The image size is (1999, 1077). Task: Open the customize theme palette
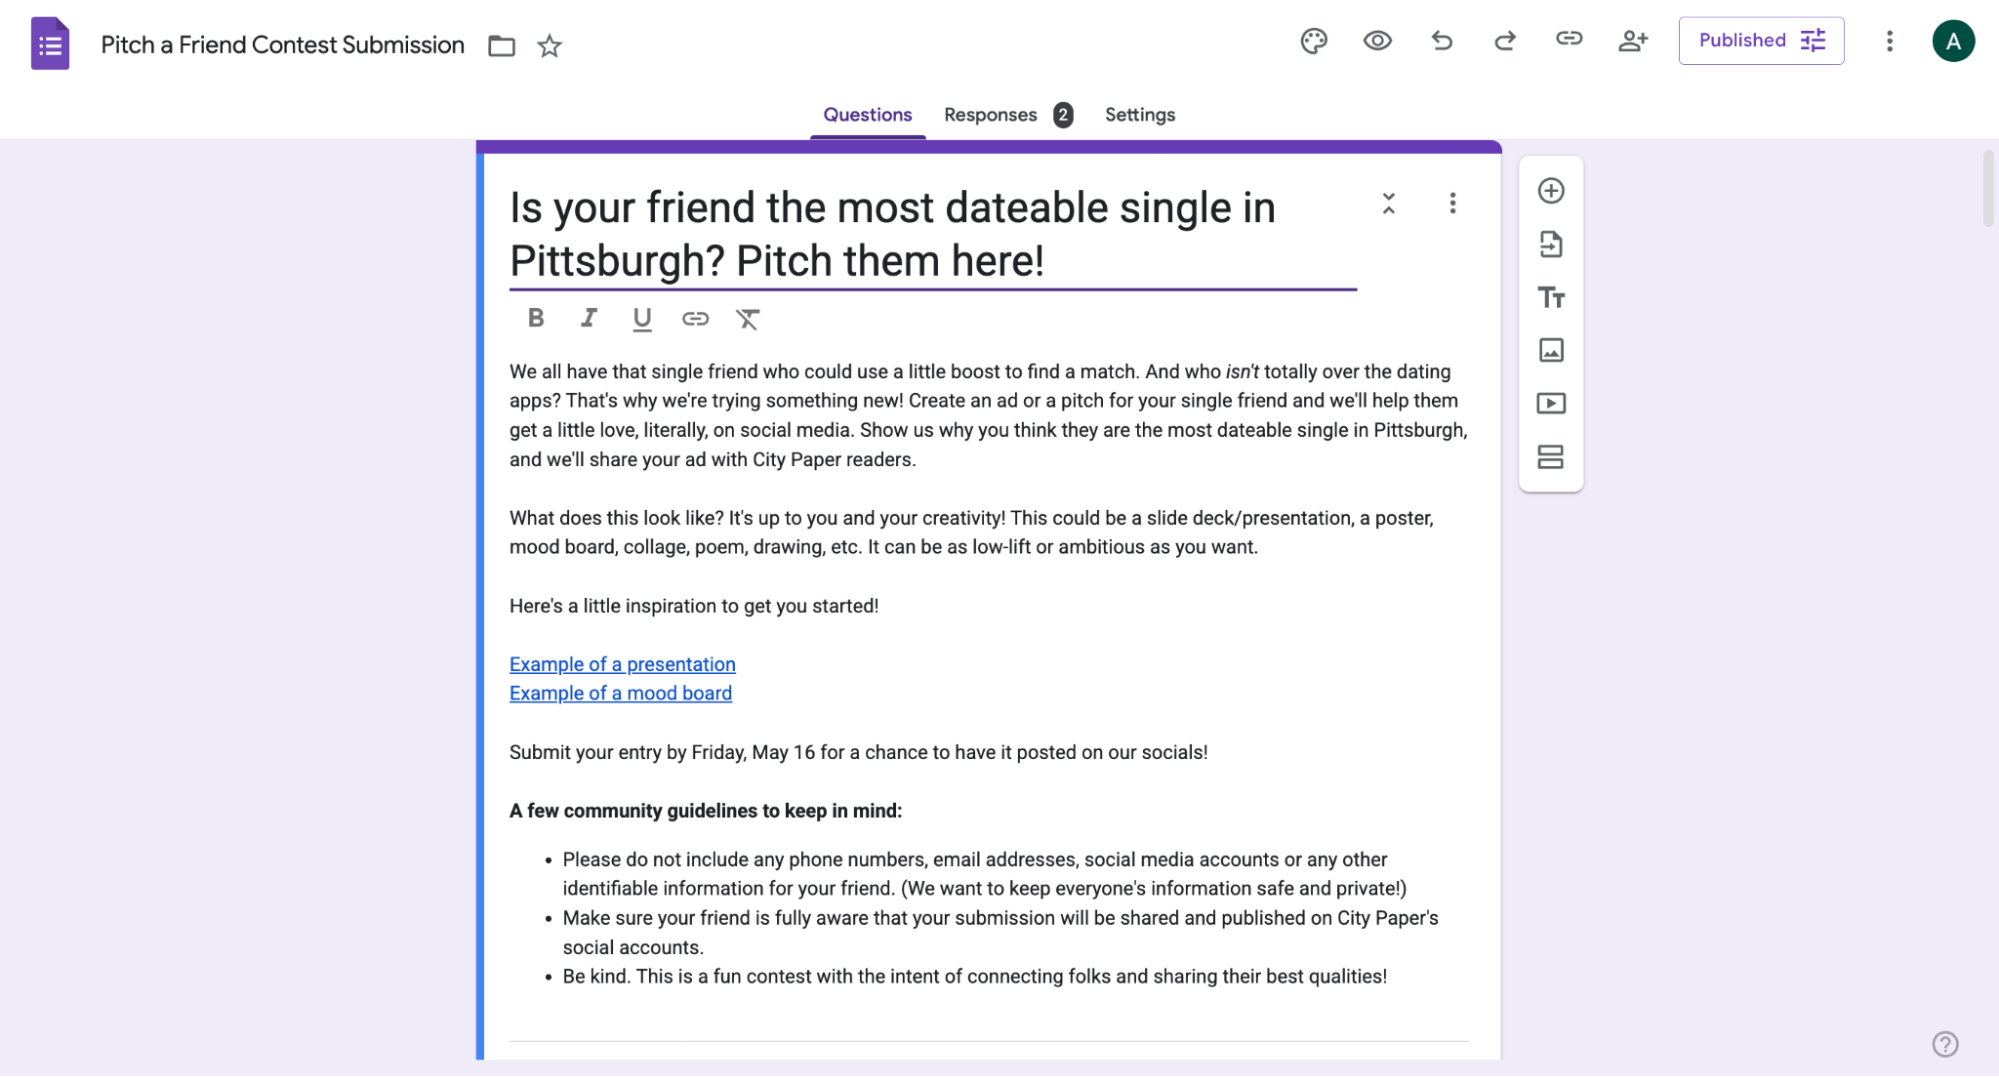[x=1313, y=41]
